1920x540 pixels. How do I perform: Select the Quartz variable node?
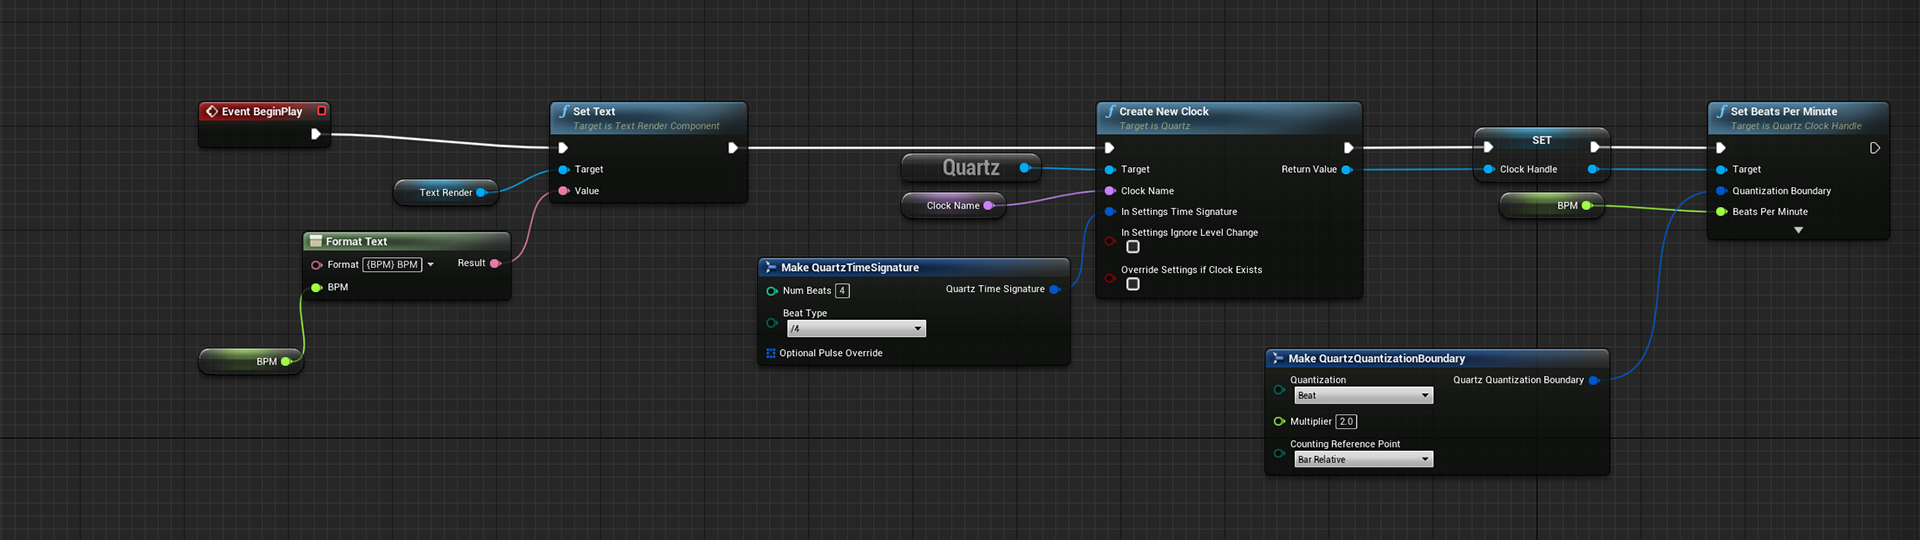click(971, 168)
